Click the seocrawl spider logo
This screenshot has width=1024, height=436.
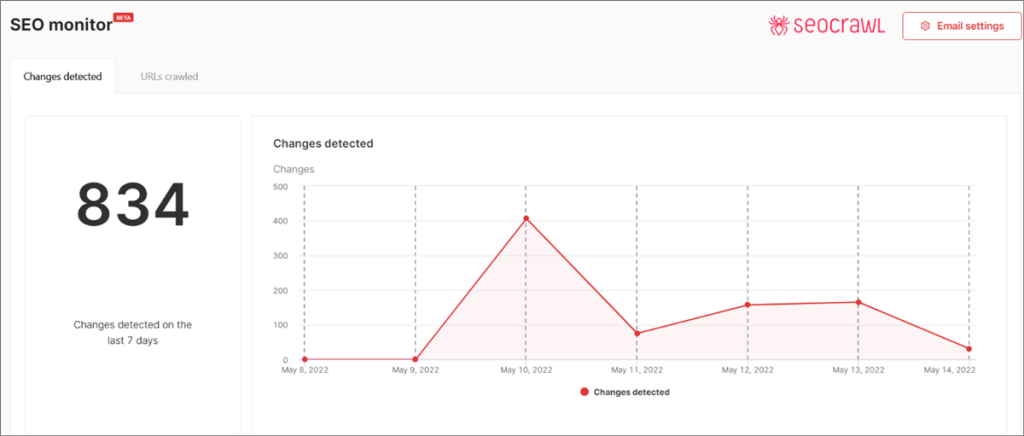click(x=778, y=26)
